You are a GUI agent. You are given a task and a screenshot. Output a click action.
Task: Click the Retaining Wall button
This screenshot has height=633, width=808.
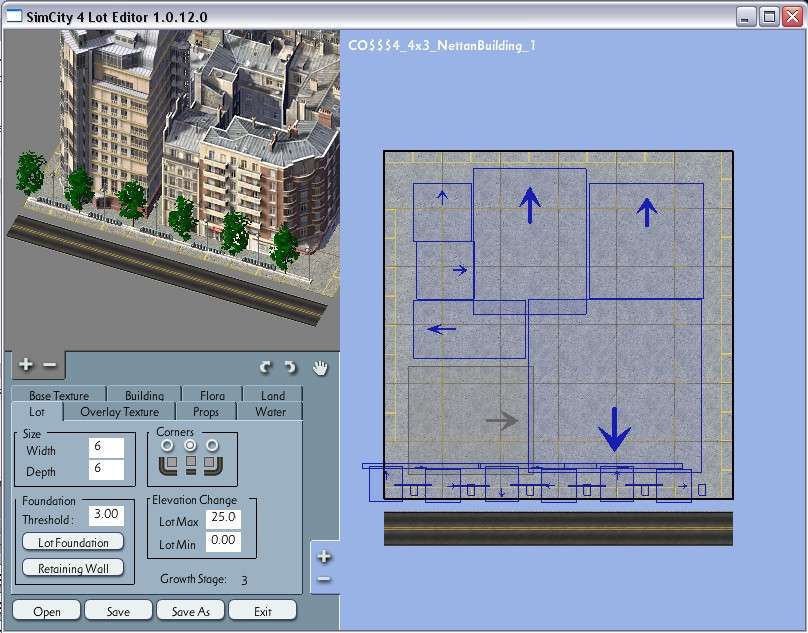(x=73, y=568)
